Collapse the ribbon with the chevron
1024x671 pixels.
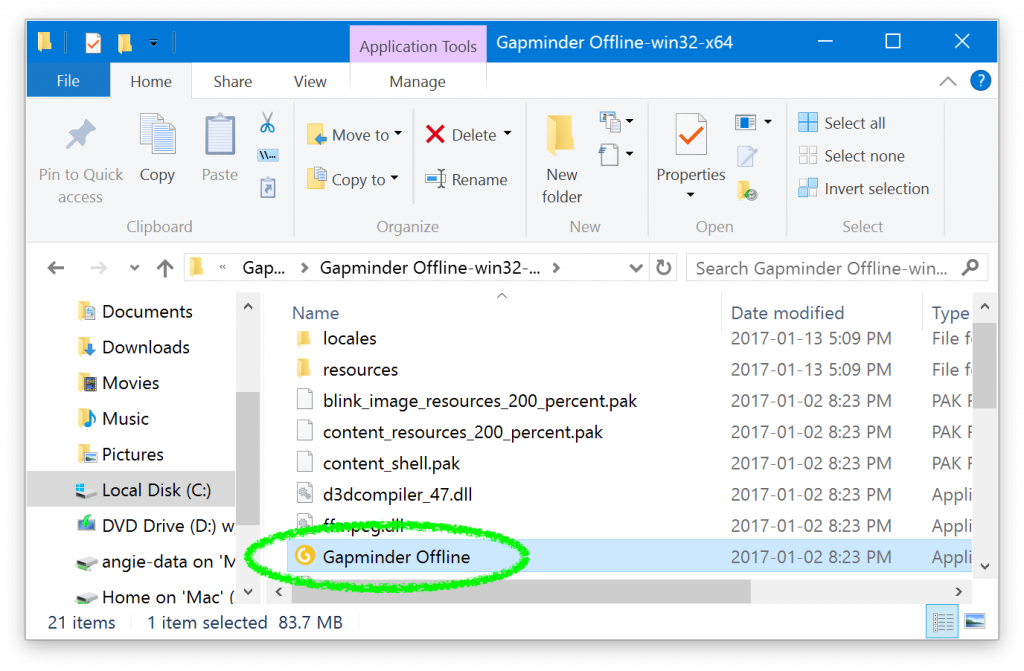point(948,82)
